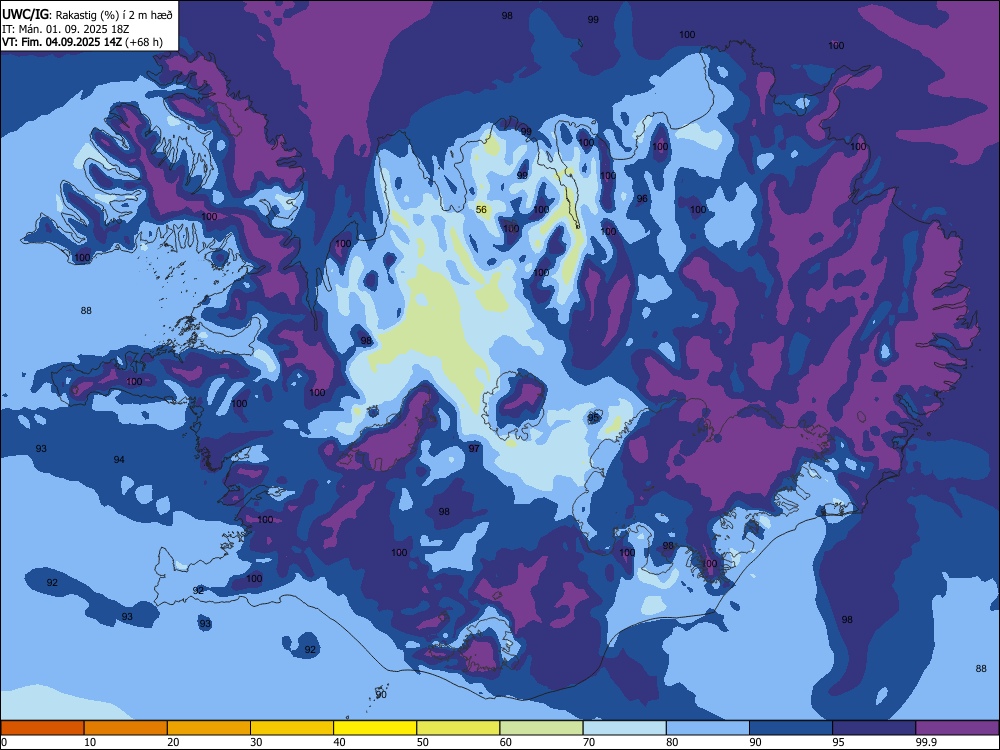Click the navy 95–99.9 legend swatch
The height and width of the screenshot is (750, 1000).
click(874, 728)
